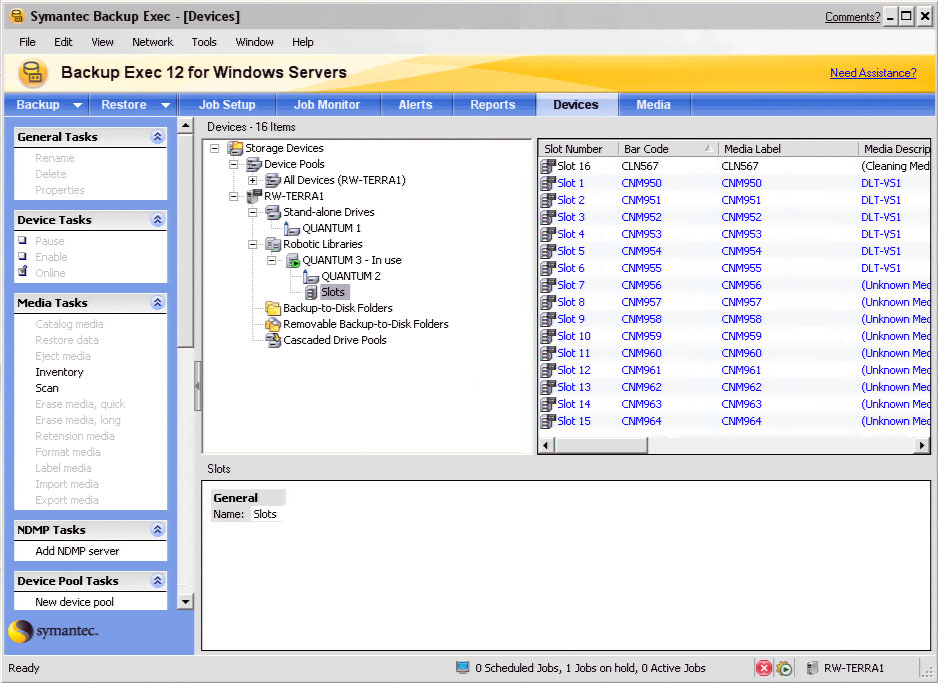Click the slot list scroll right arrow
This screenshot has width=938, height=683.
922,446
